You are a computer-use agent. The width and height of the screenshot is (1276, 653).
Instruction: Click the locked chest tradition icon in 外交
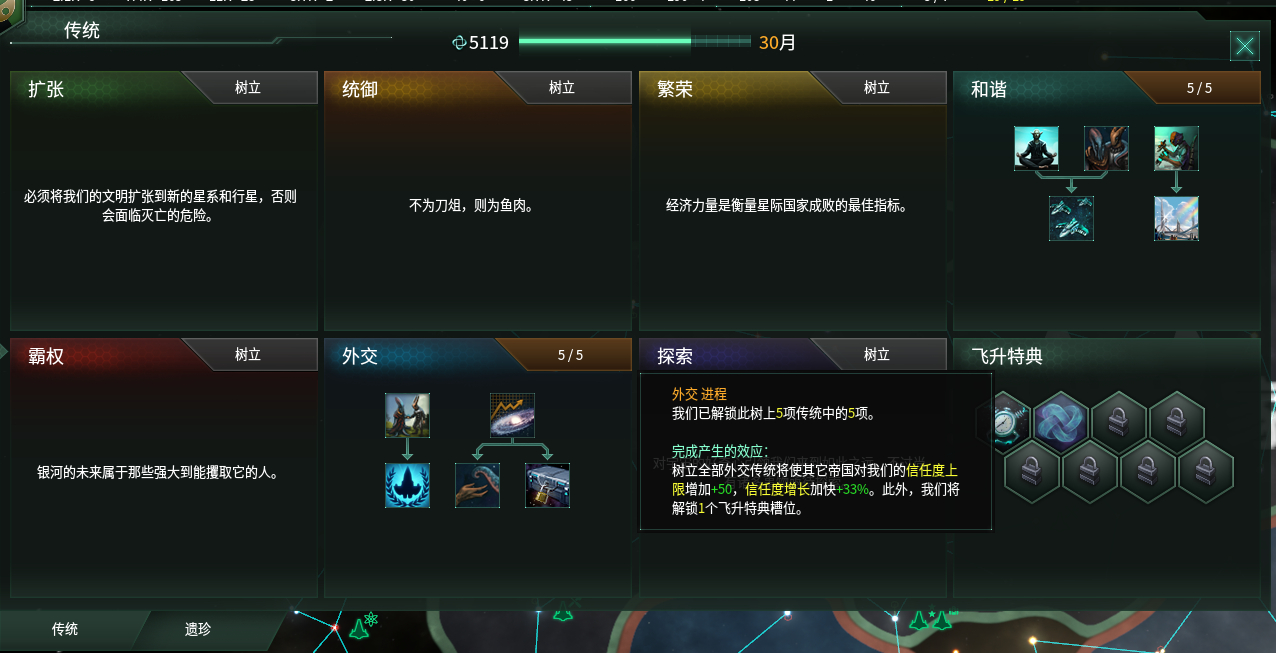(x=547, y=485)
